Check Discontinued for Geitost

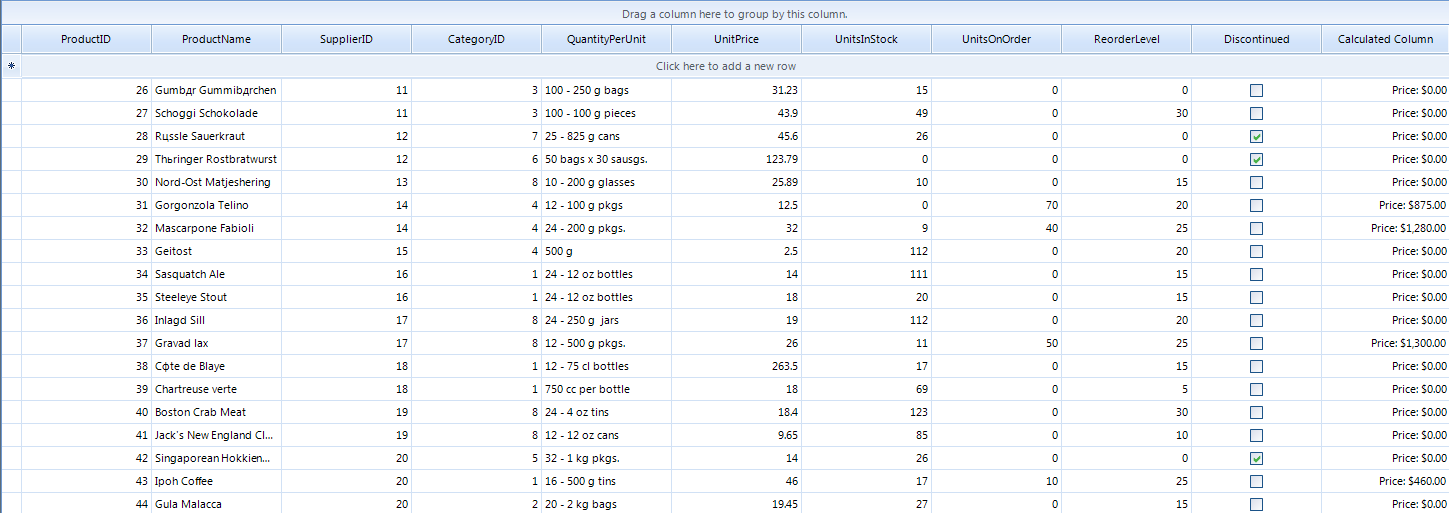1256,251
